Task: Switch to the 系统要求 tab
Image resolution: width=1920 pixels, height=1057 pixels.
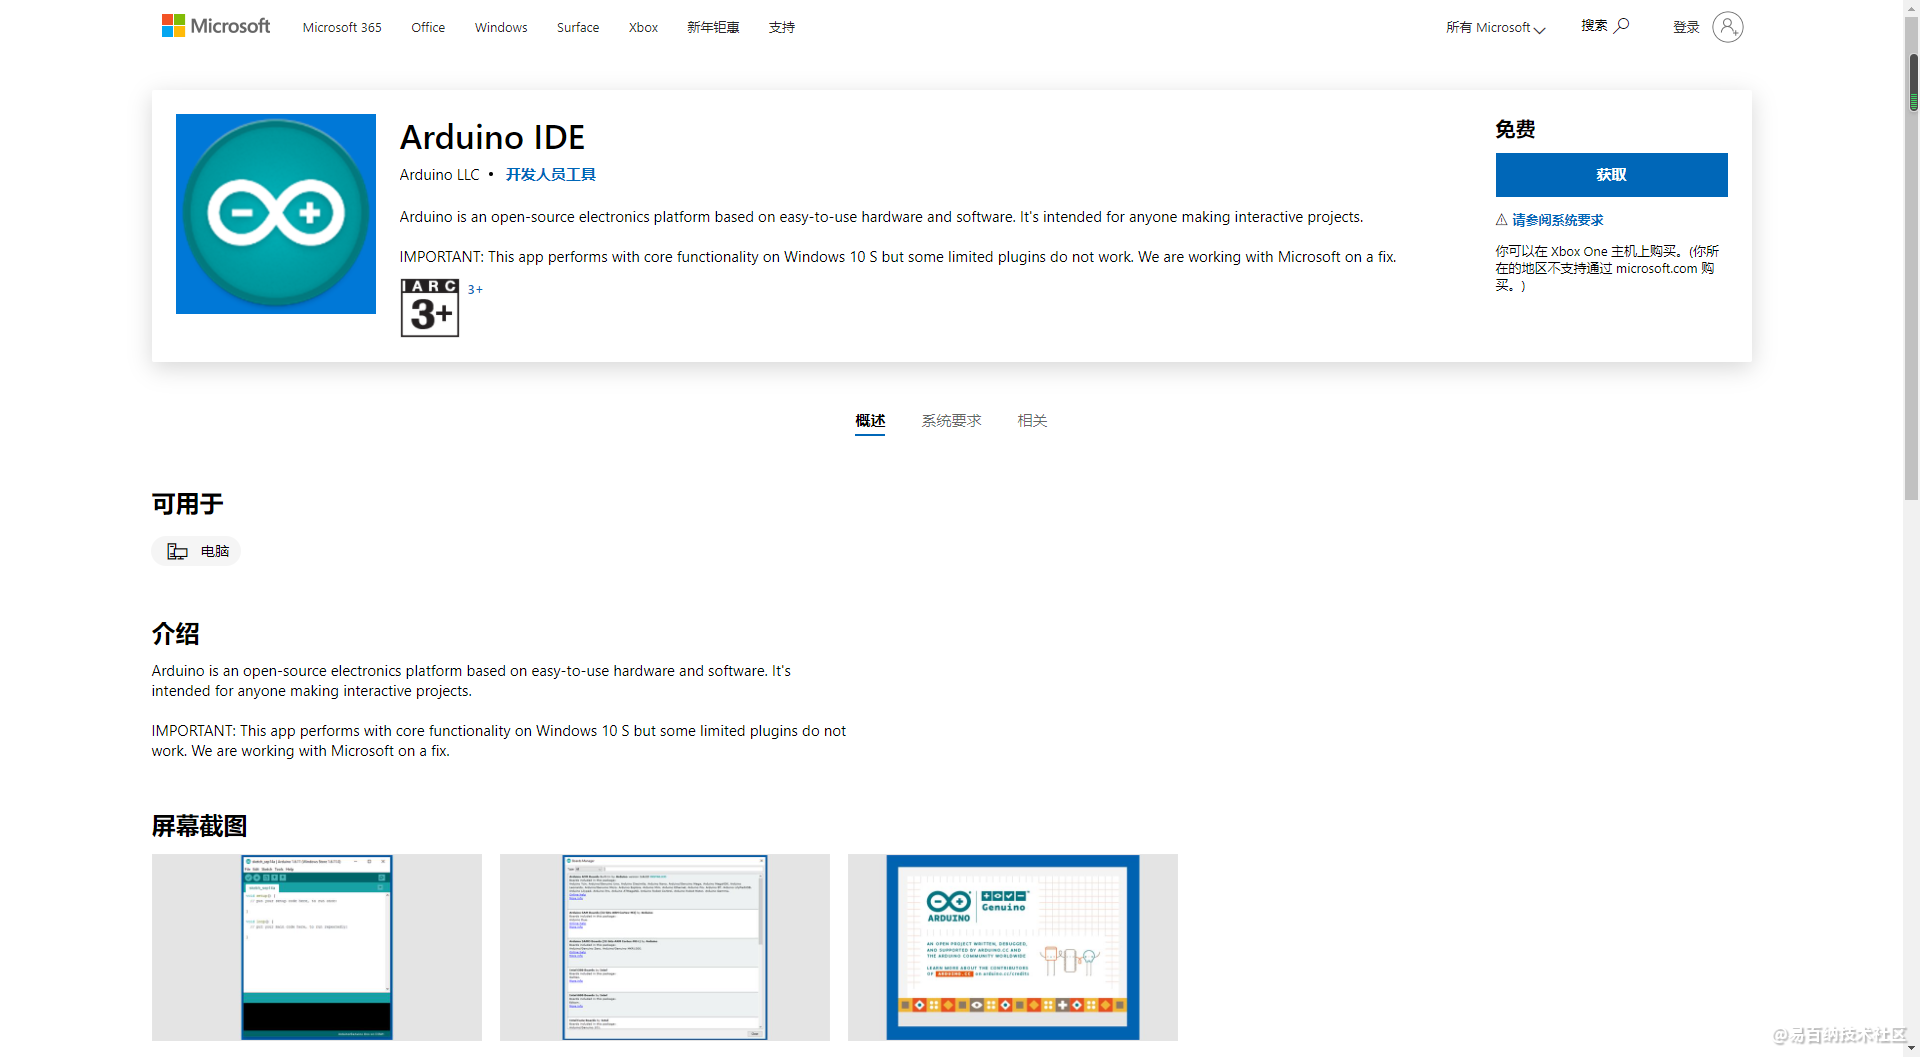Action: tap(951, 421)
